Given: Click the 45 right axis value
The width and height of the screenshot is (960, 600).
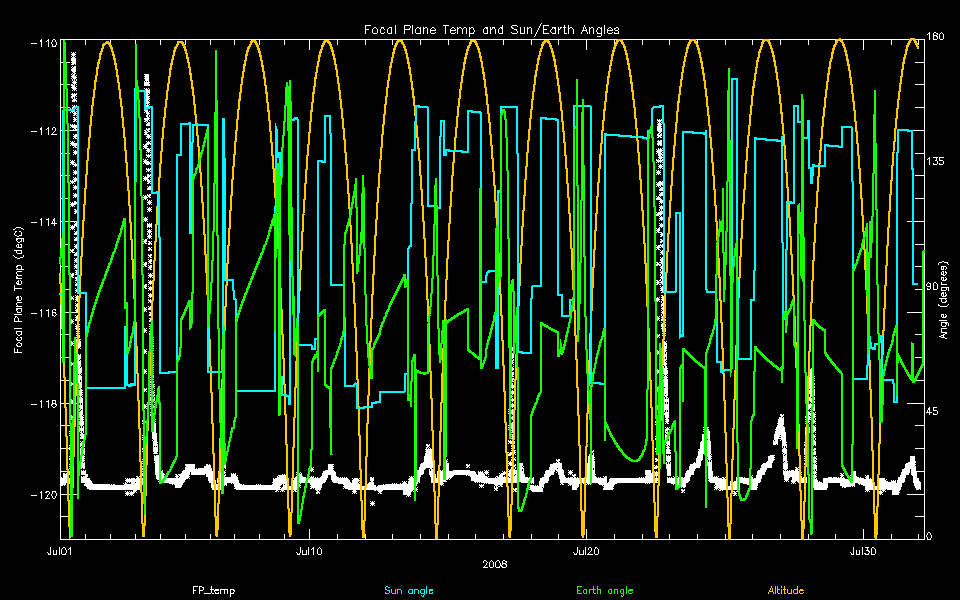Looking at the screenshot, I should point(932,411).
